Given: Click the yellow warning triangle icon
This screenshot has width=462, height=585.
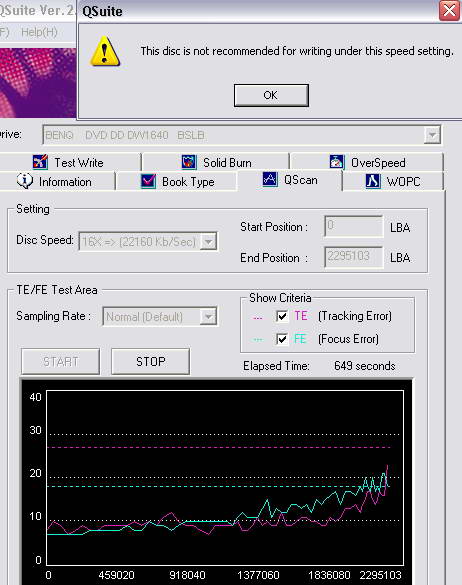Looking at the screenshot, I should 105,51.
